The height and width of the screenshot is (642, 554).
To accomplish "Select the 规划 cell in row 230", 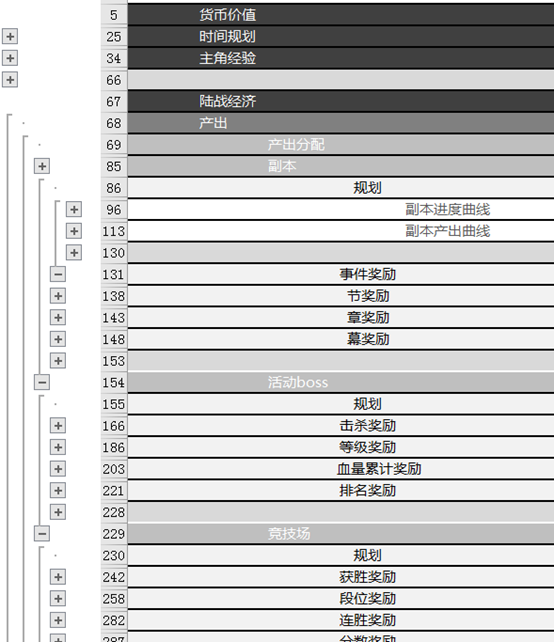I will point(341,555).
